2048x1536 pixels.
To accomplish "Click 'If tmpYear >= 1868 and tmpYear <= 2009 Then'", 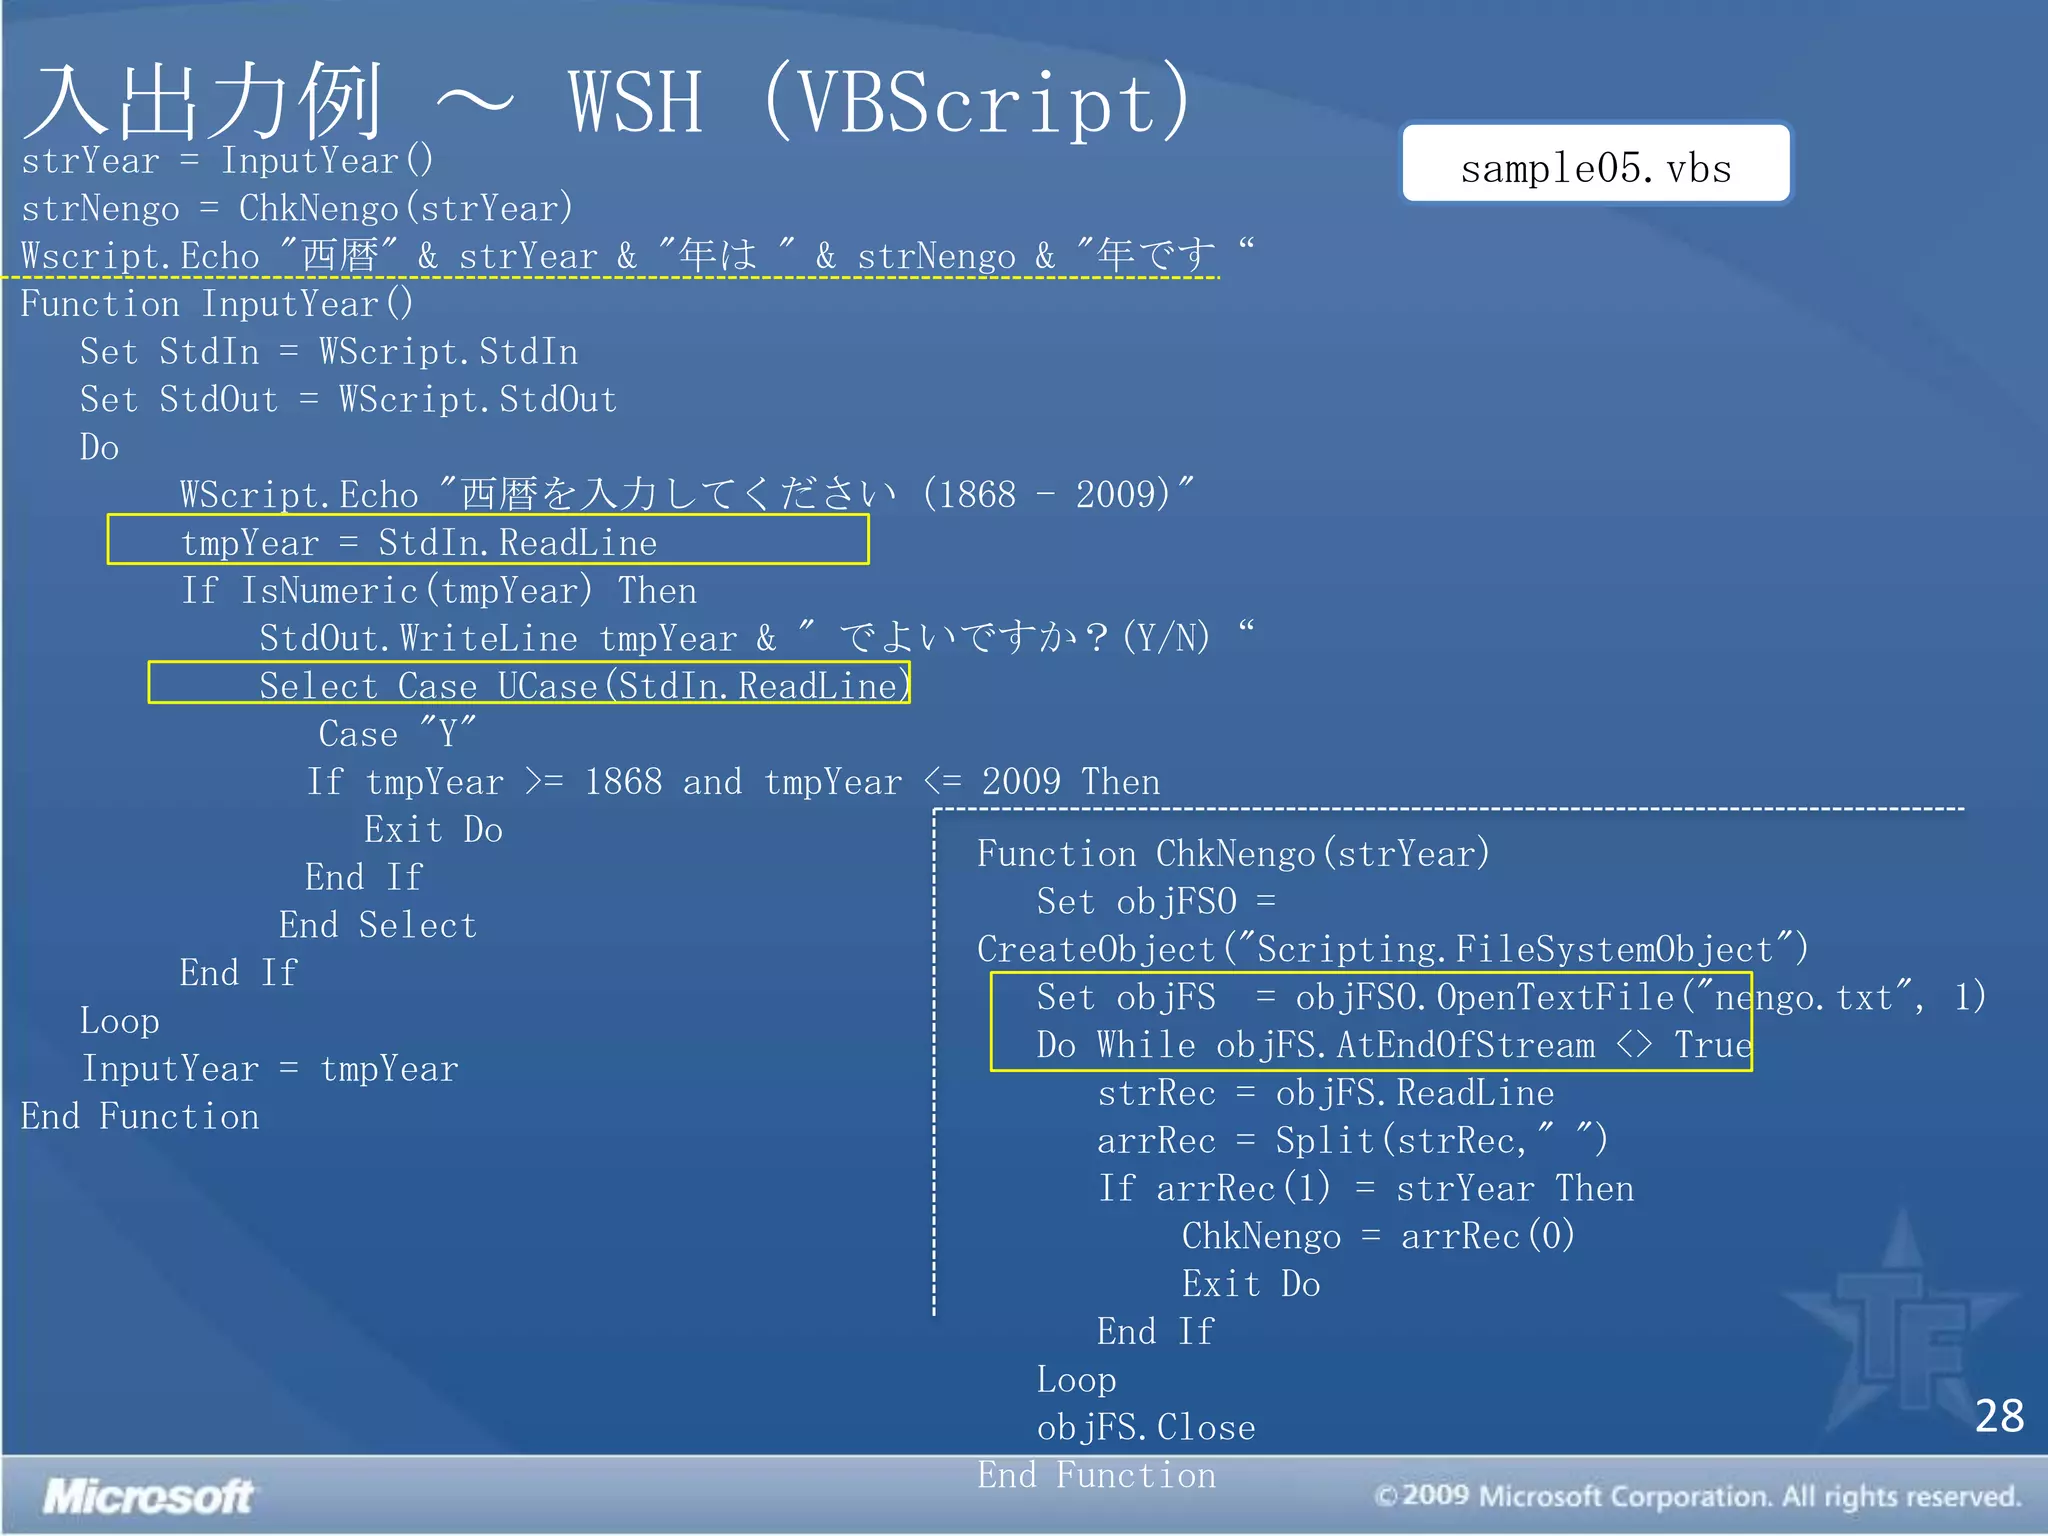I will pyautogui.click(x=733, y=781).
